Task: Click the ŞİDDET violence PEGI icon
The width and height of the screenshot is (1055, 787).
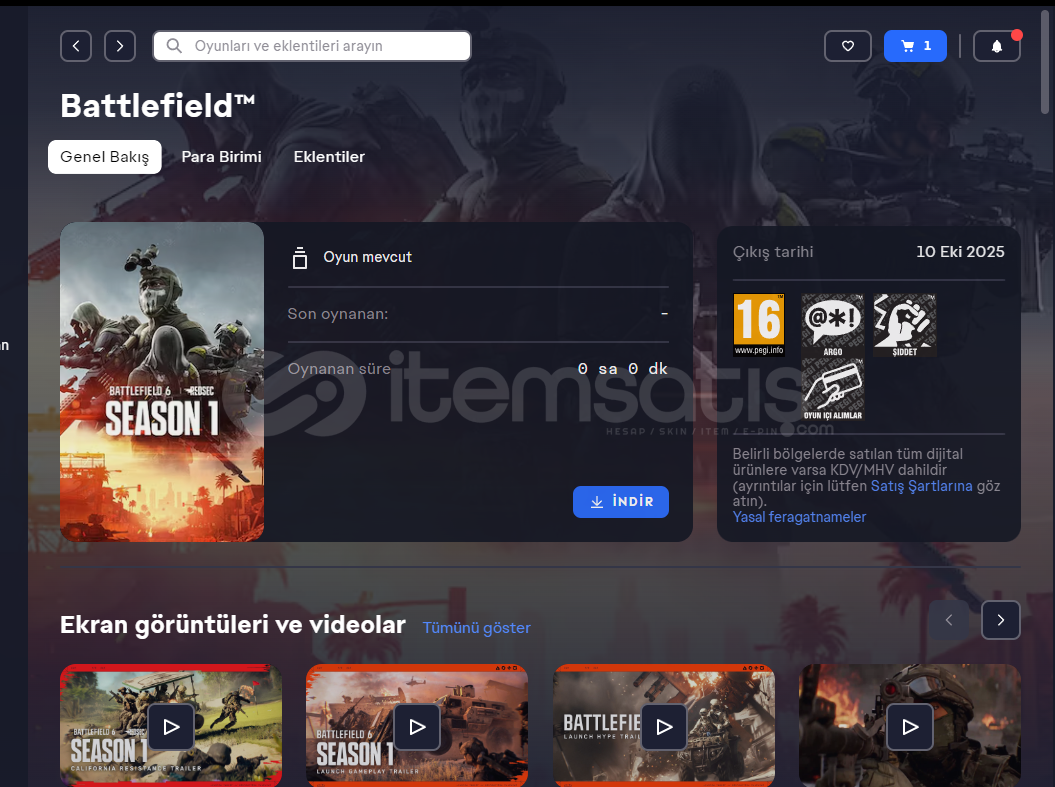Action: 904,325
